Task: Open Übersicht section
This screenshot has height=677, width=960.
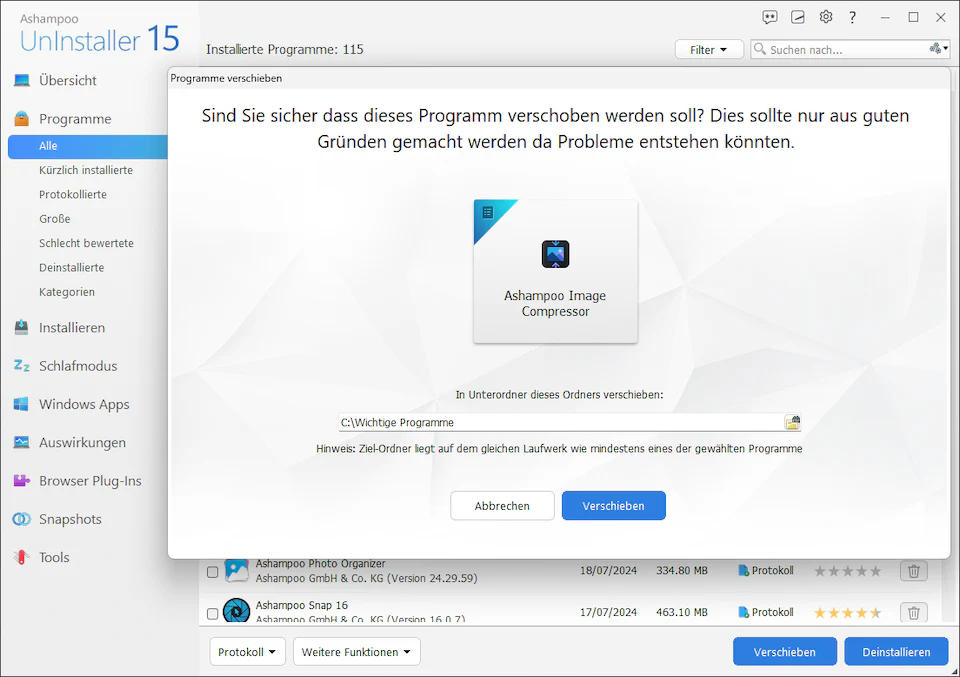Action: pyautogui.click(x=68, y=80)
